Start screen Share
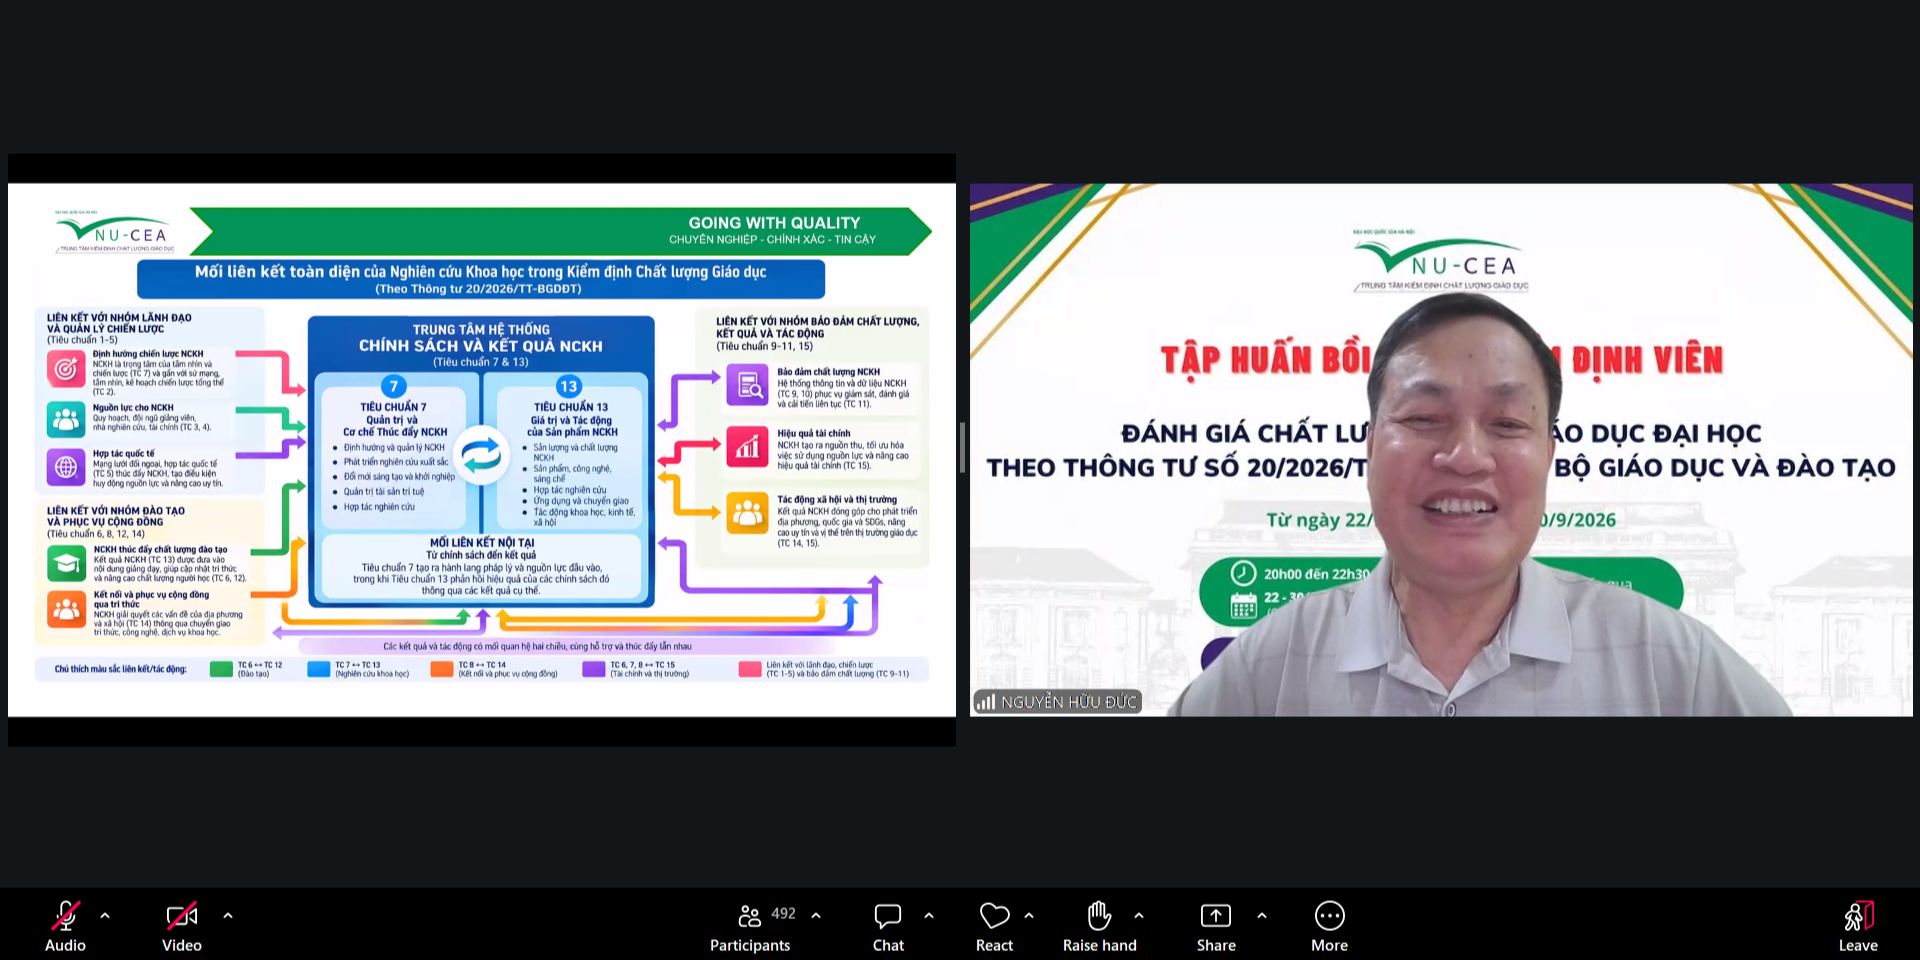1920x960 pixels. point(1216,927)
